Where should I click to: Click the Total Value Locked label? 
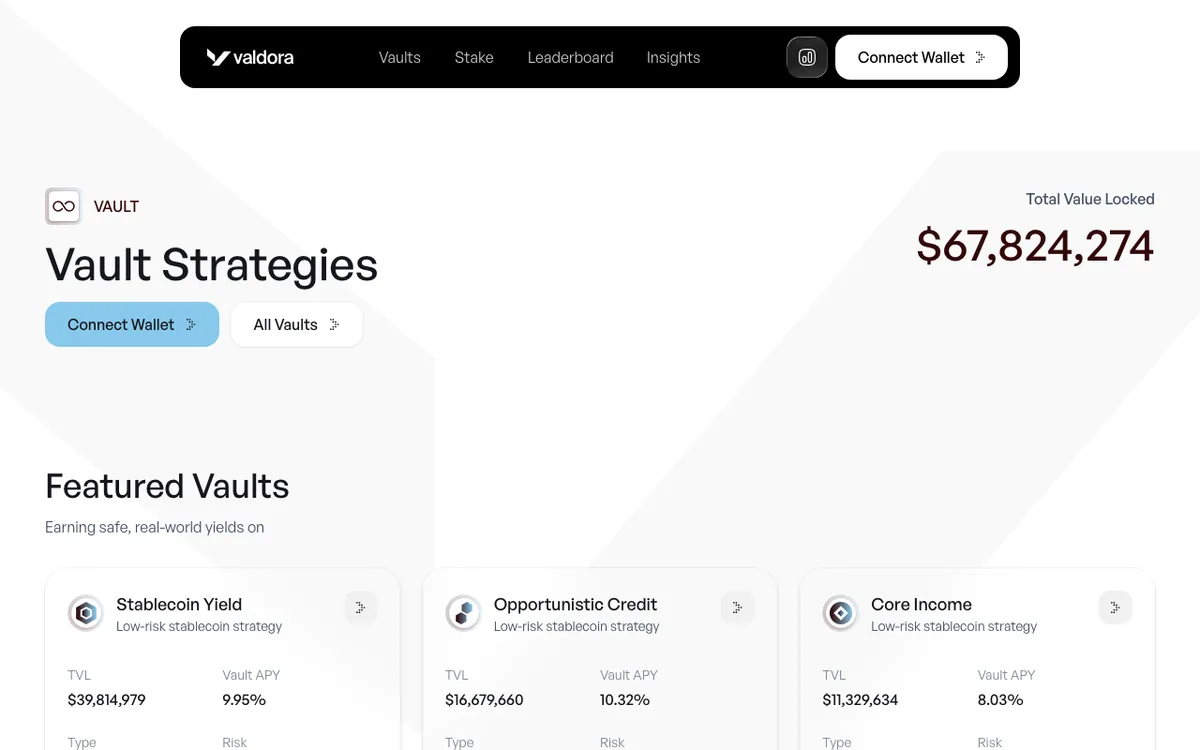1090,199
